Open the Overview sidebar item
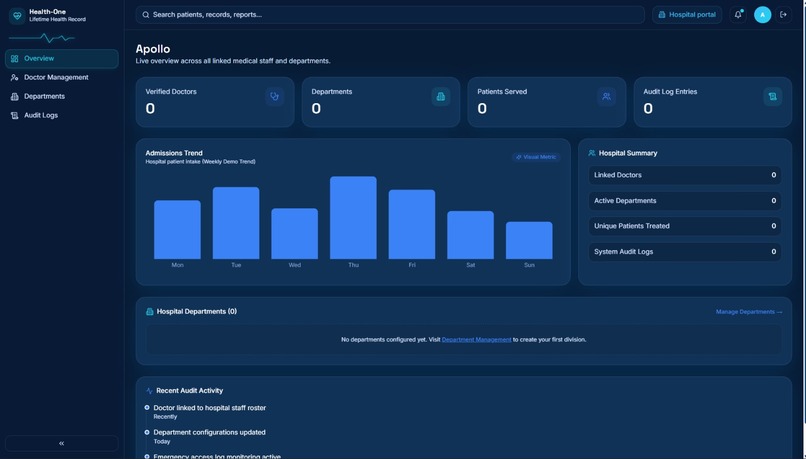Viewport: 806px width, 459px height. tap(62, 59)
